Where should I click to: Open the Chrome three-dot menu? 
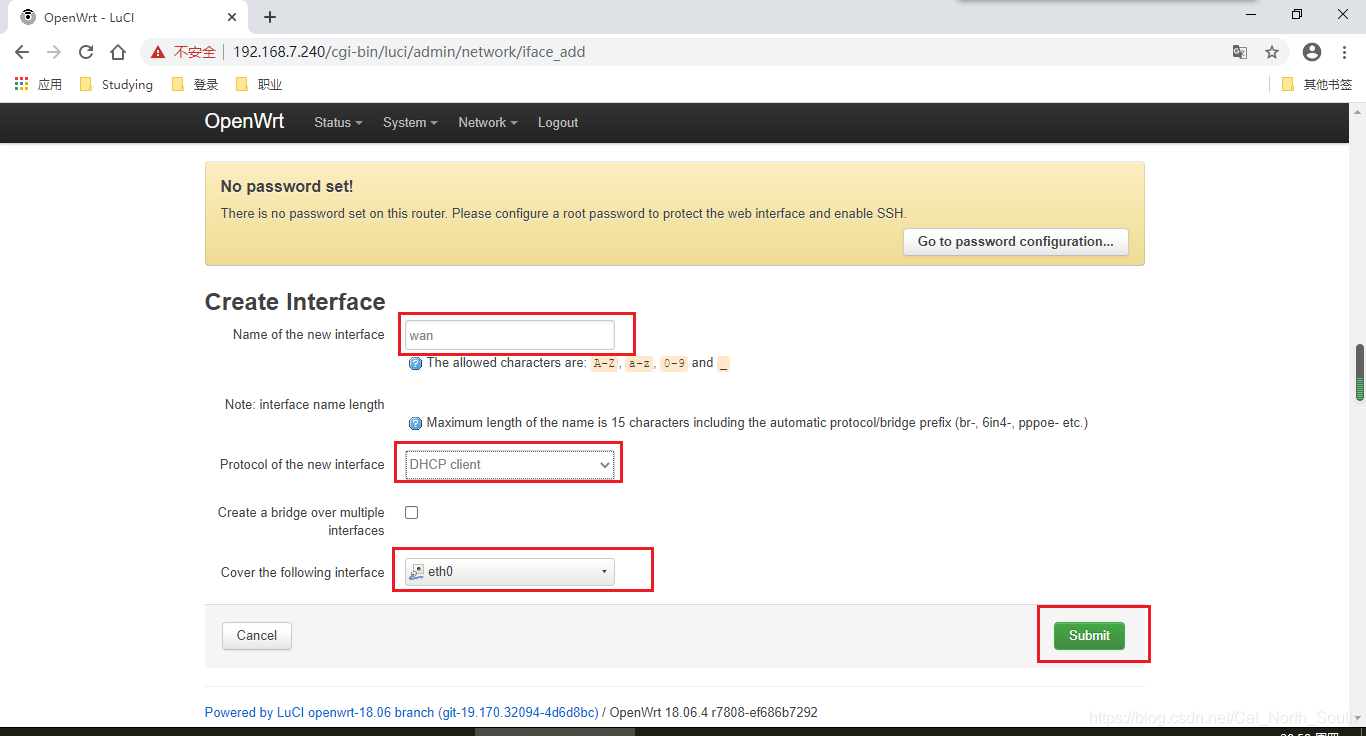point(1345,52)
